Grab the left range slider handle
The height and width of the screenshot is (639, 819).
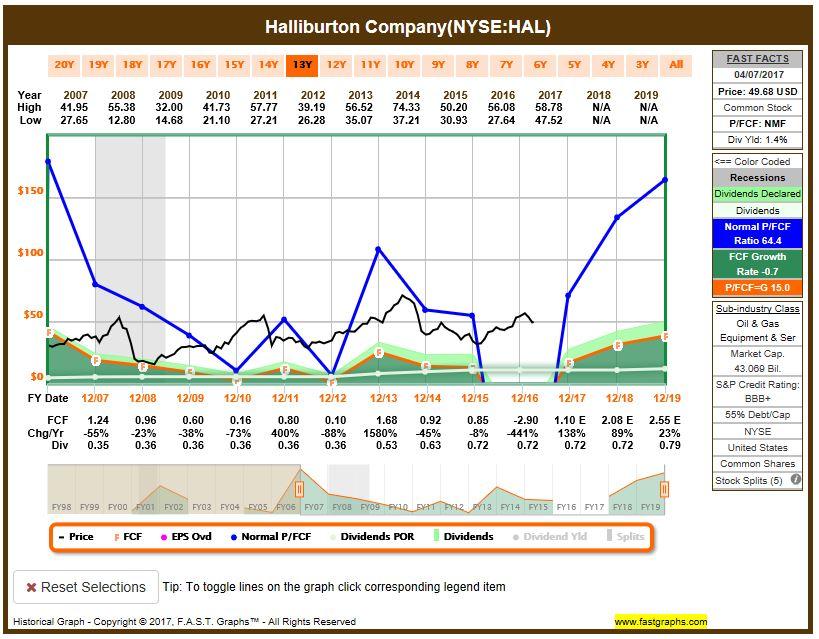(299, 490)
